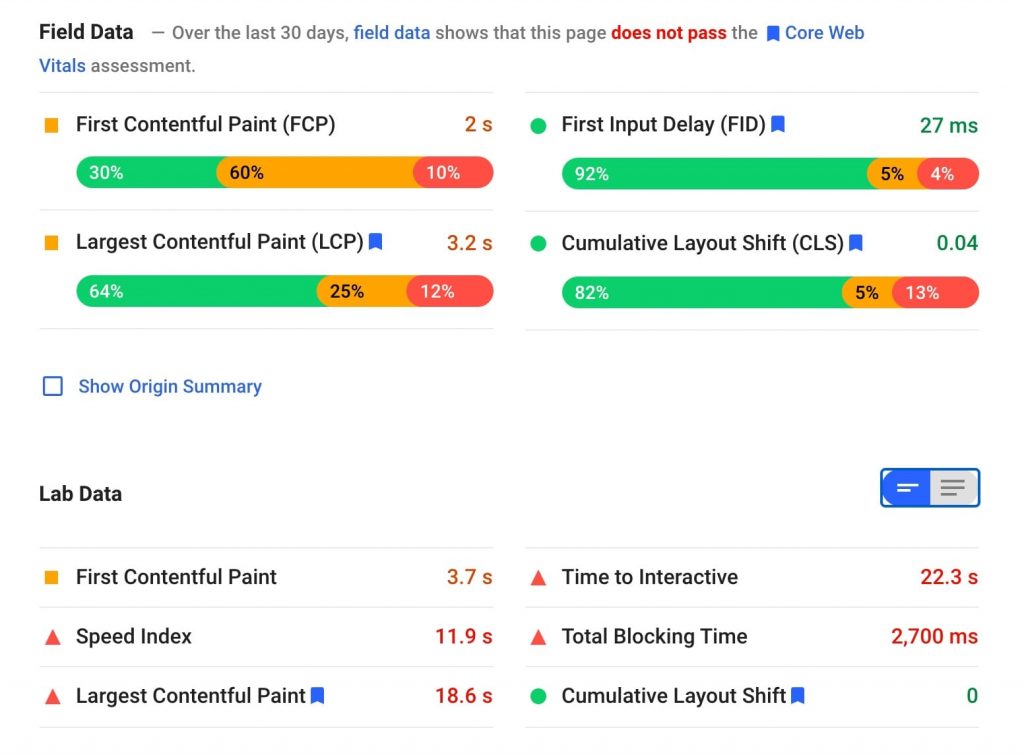Click the green circle icon beside Lab Data Cumulative Layout Shift

539,695
